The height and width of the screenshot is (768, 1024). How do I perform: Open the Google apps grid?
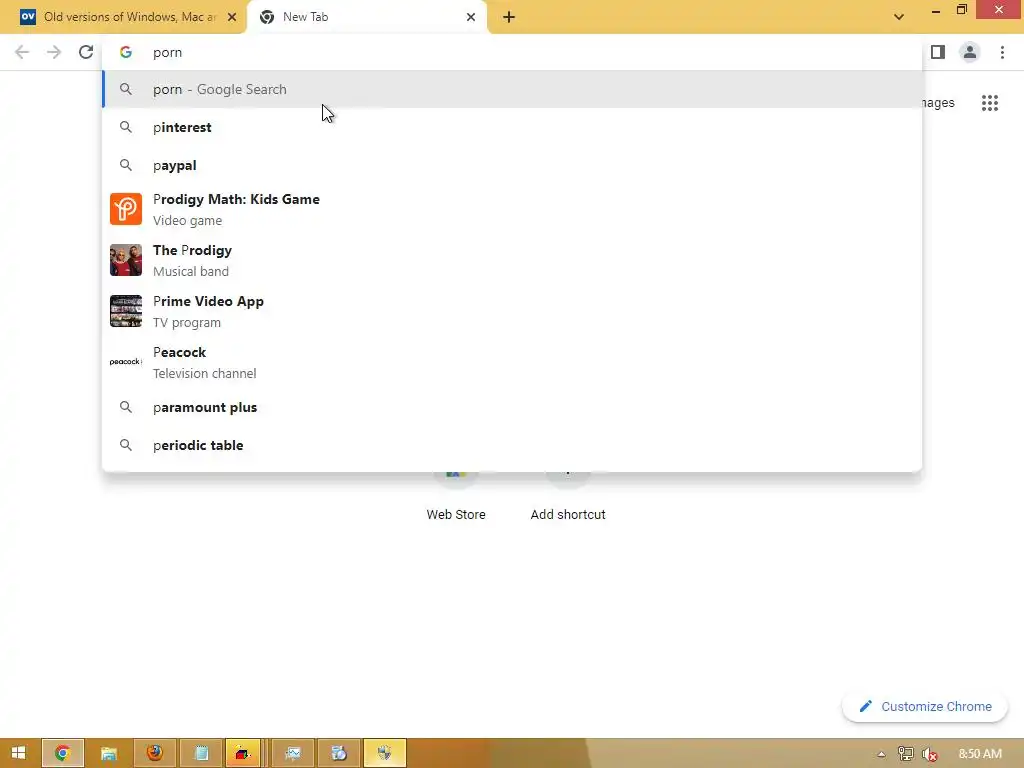[989, 103]
